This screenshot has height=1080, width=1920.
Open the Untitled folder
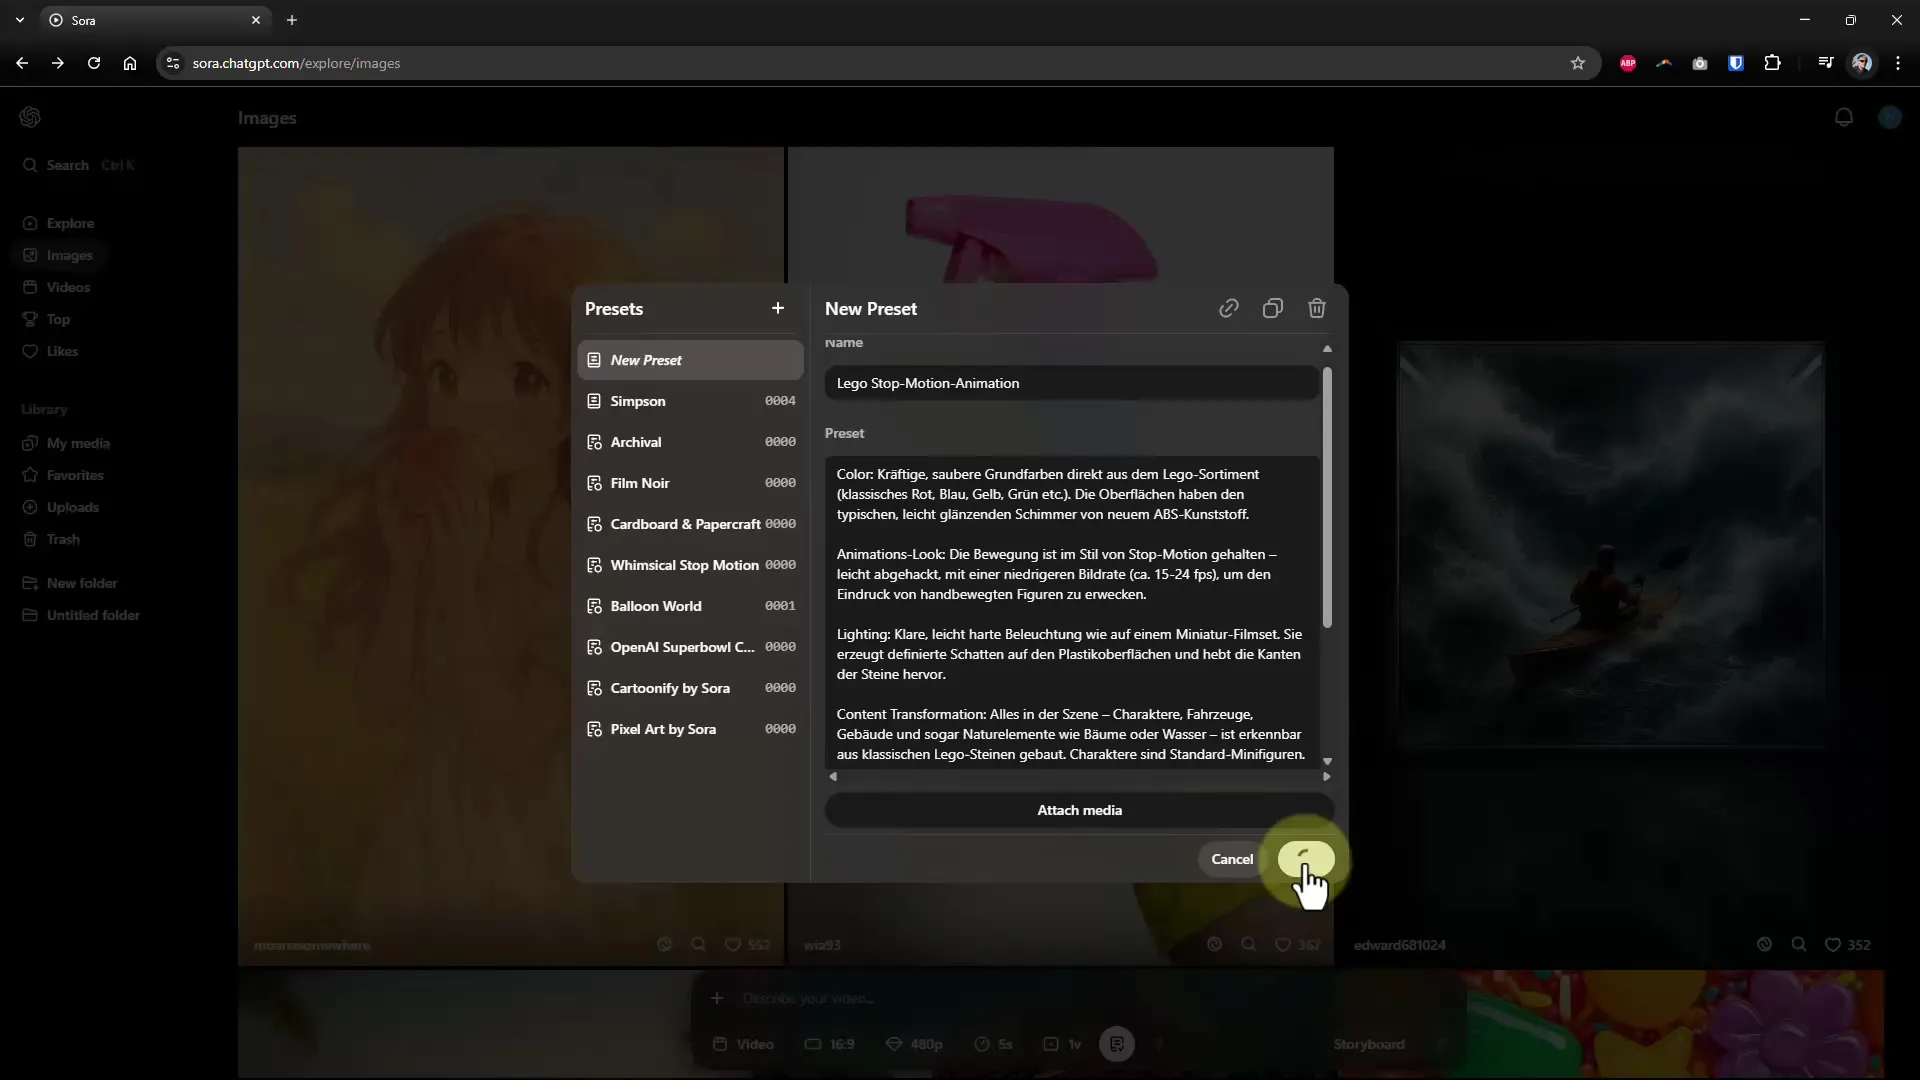pos(82,615)
